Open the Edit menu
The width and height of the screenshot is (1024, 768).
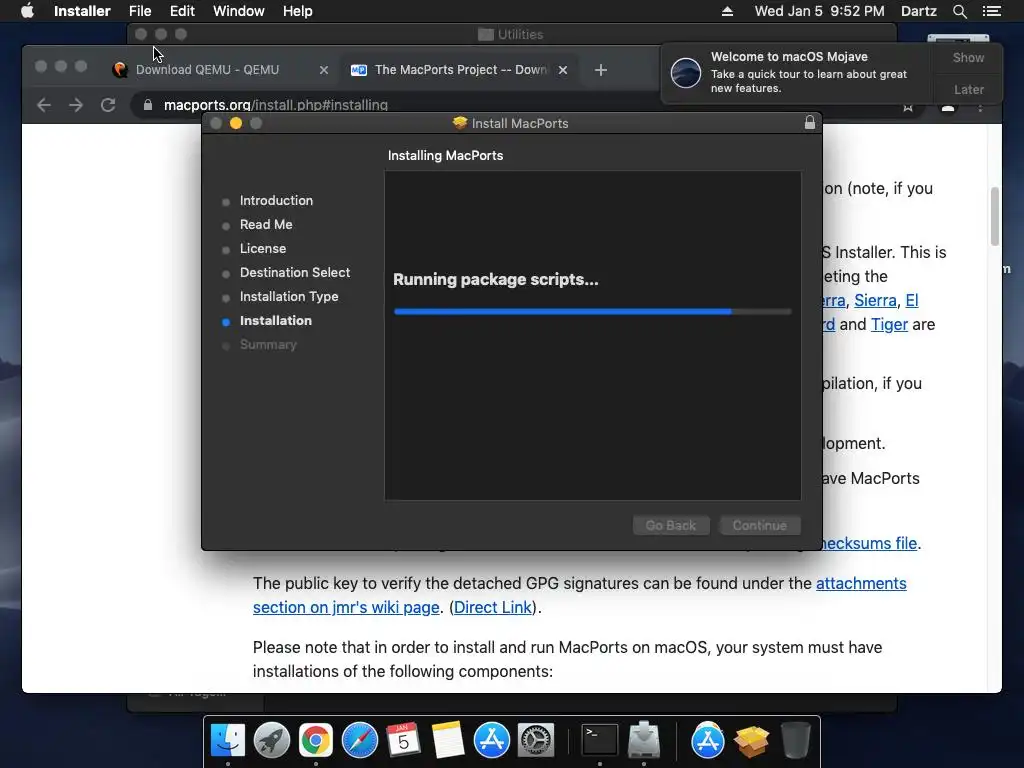(x=182, y=11)
